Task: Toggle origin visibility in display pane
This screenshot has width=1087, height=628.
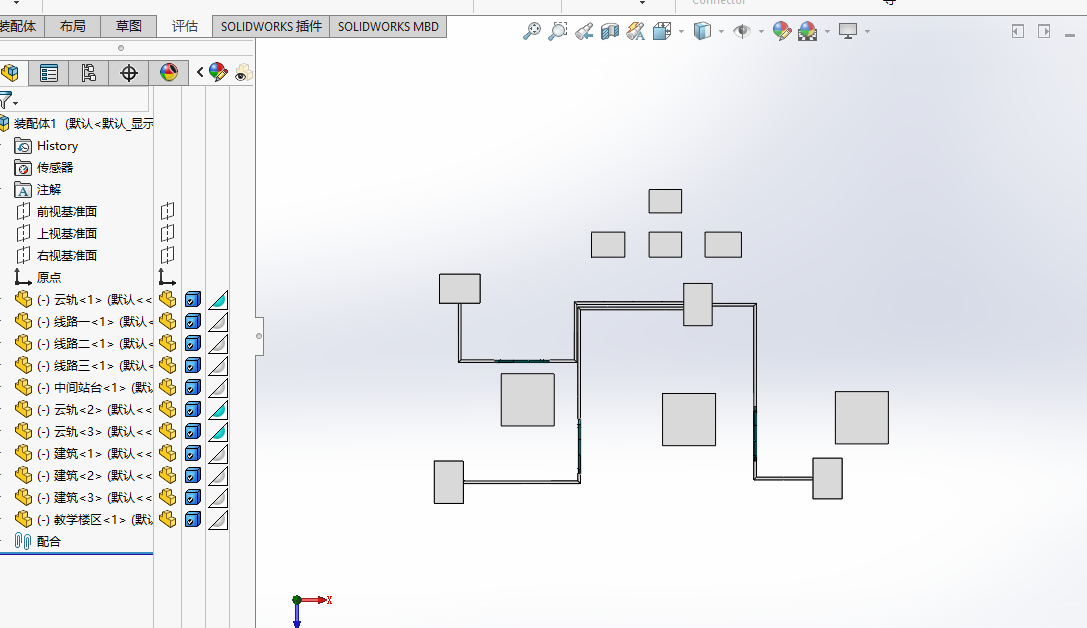Action: [167, 277]
